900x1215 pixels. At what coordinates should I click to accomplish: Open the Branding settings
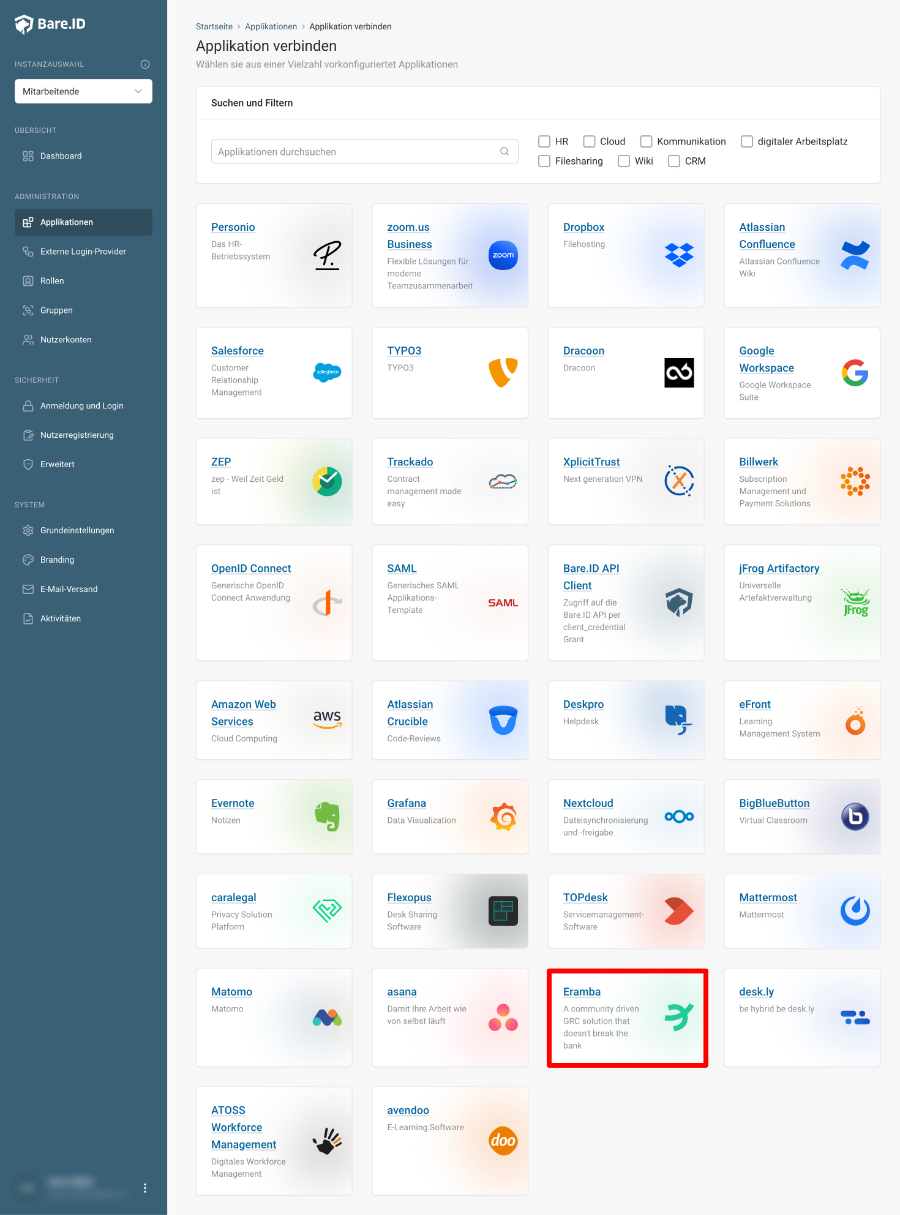[x=84, y=560]
